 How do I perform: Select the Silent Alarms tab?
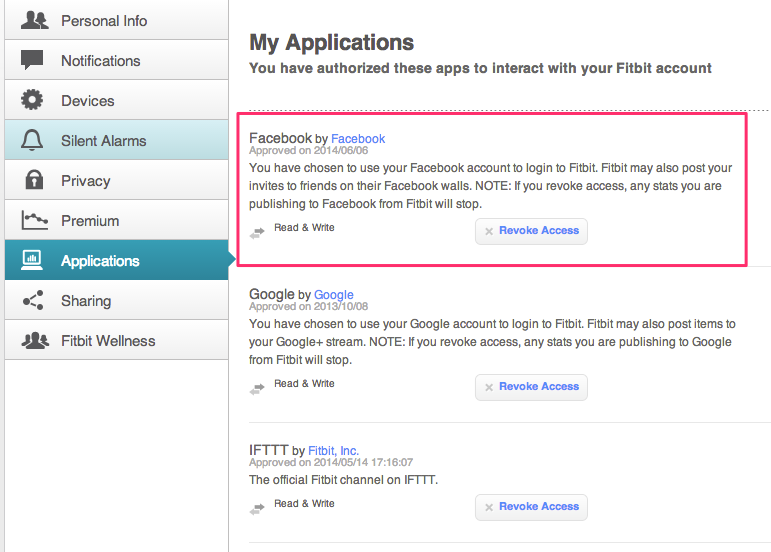click(x=117, y=140)
